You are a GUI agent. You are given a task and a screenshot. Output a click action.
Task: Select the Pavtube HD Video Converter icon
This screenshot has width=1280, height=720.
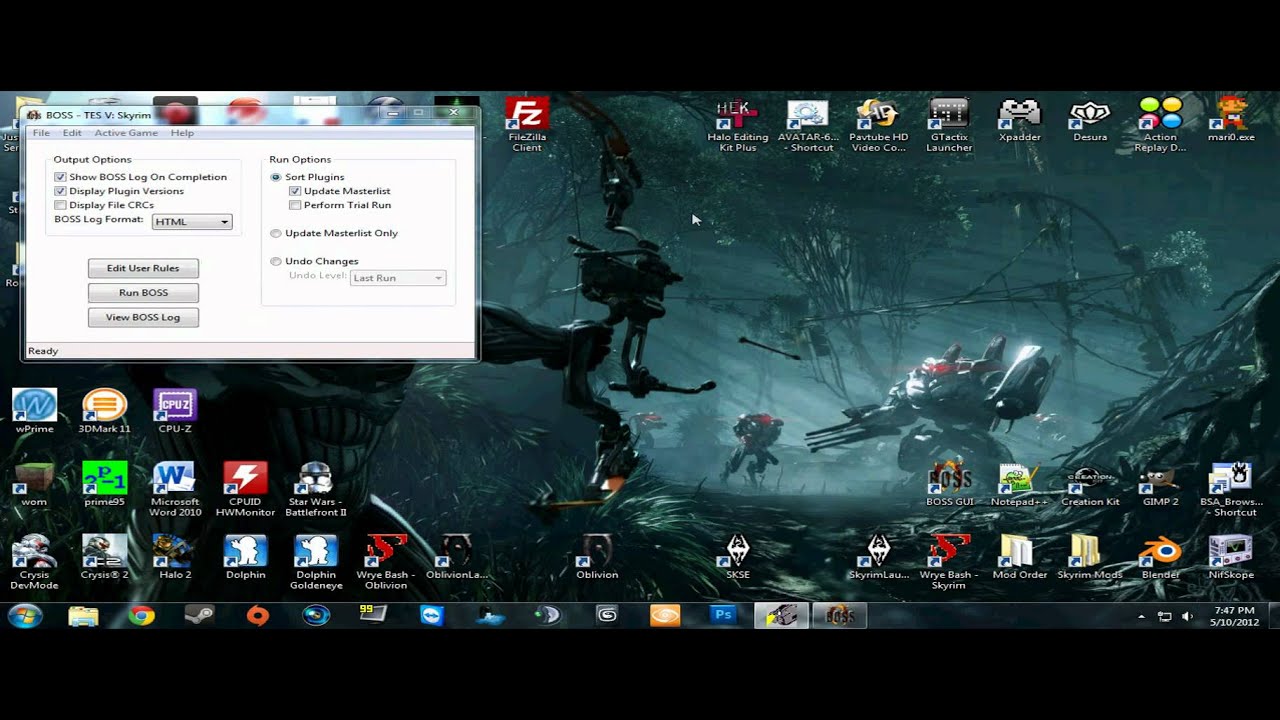coord(878,124)
